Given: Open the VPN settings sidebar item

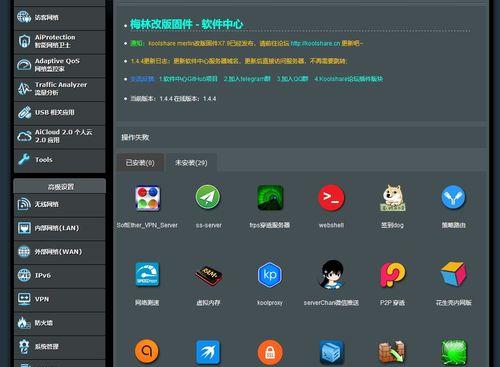Looking at the screenshot, I should 60,299.
